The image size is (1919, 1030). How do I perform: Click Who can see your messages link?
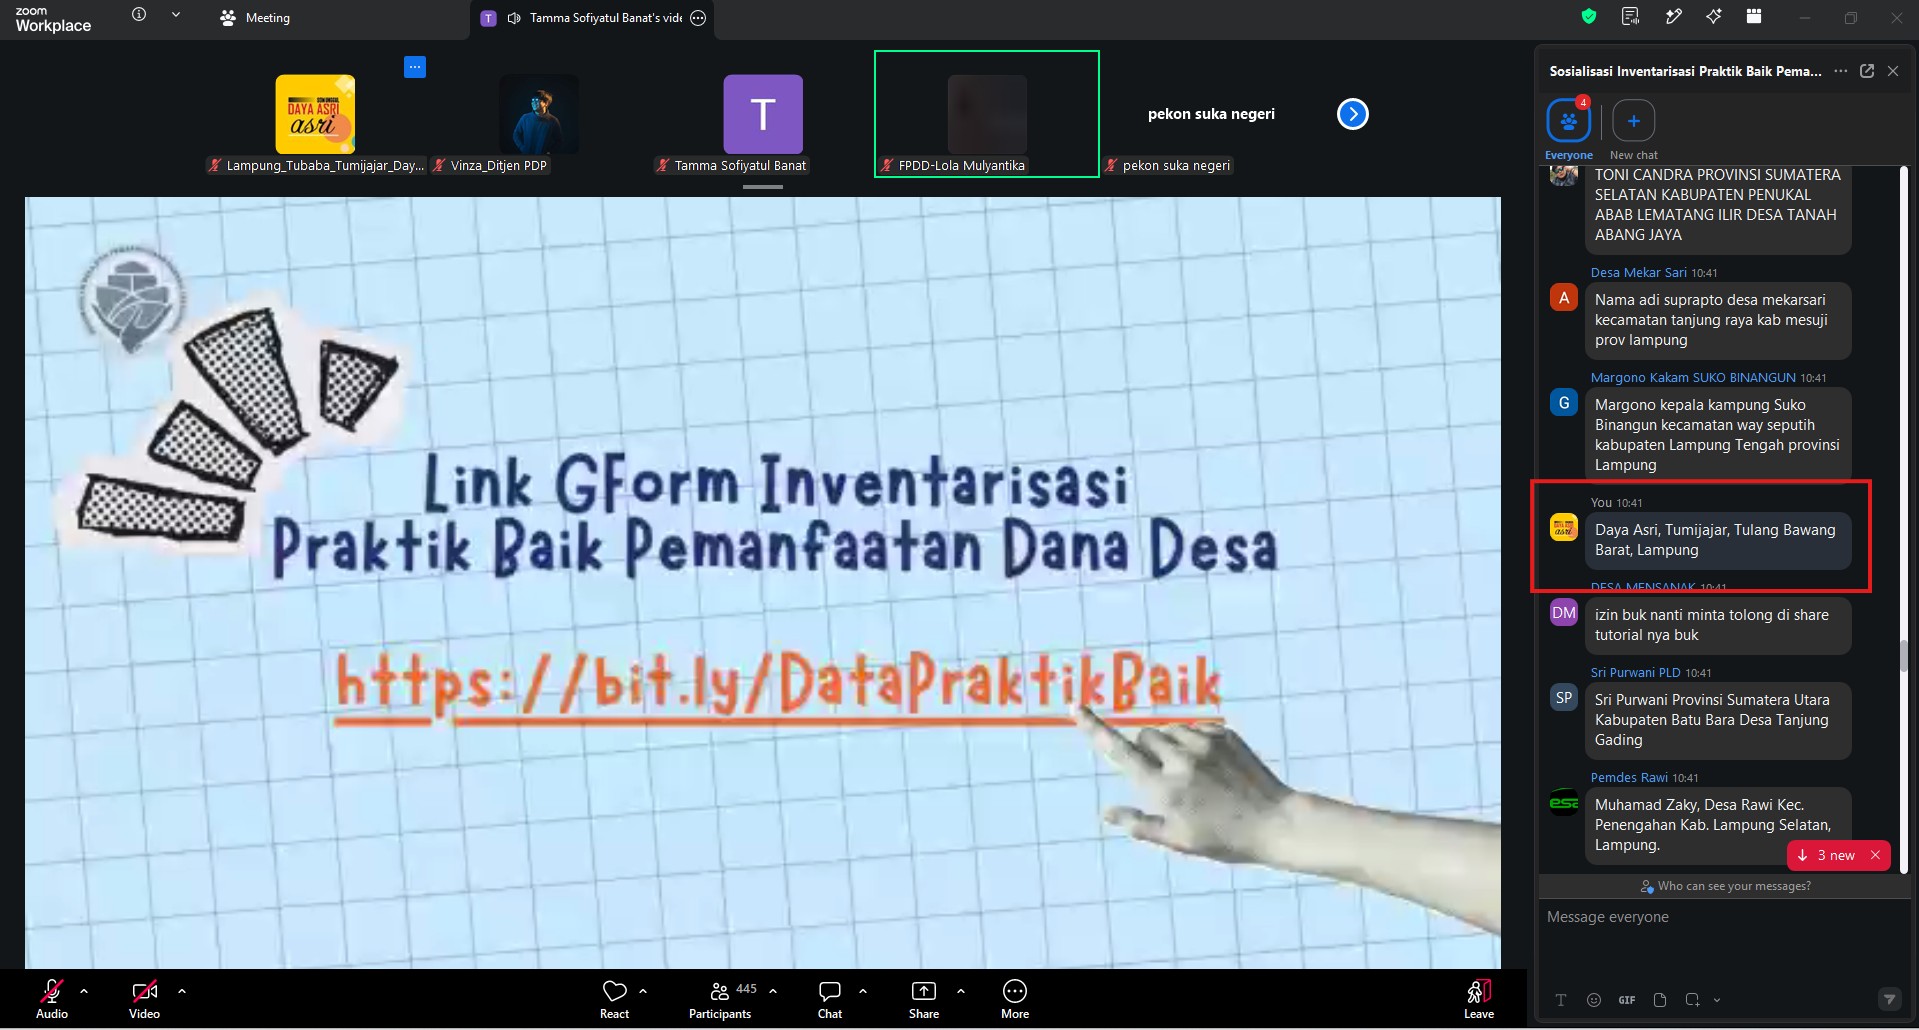[x=1725, y=886]
